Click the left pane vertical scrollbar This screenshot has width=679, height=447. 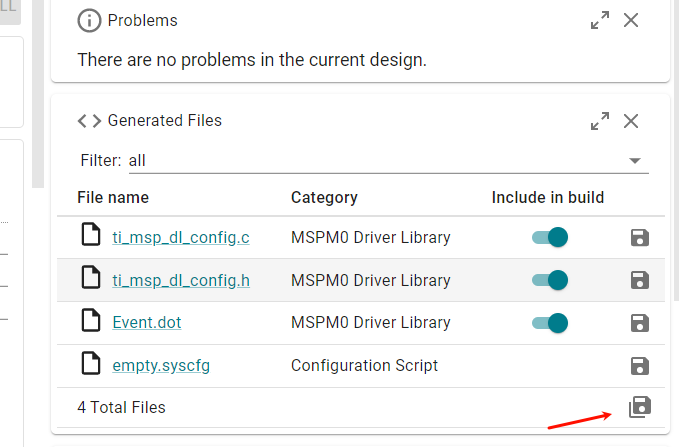pyautogui.click(x=38, y=94)
